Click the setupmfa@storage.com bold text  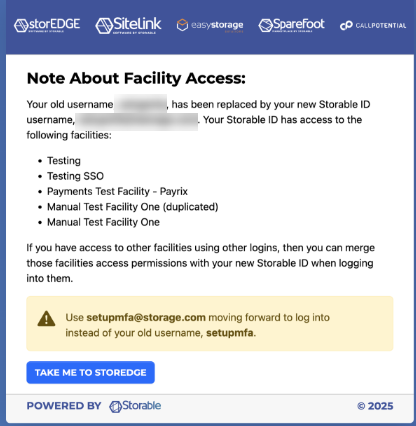(146, 317)
